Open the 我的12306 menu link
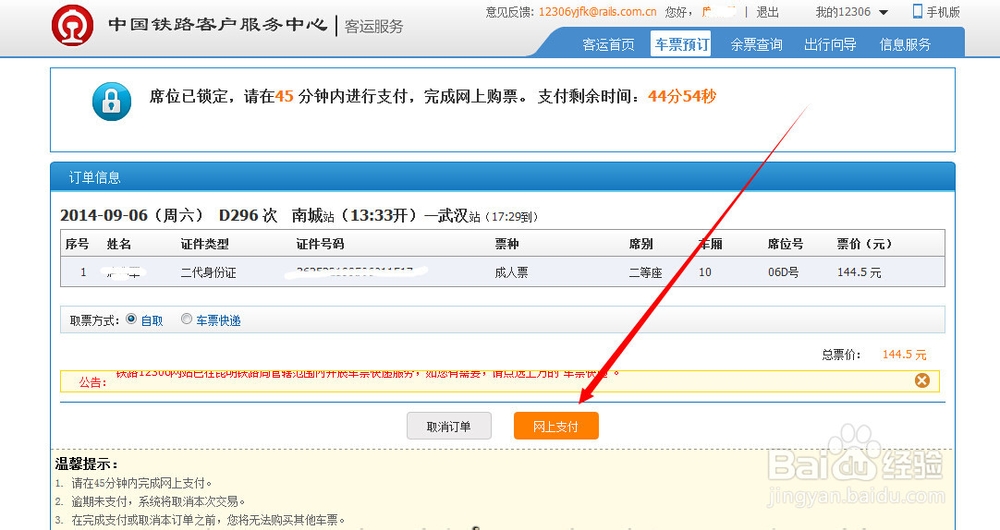The height and width of the screenshot is (530, 1000). [842, 12]
